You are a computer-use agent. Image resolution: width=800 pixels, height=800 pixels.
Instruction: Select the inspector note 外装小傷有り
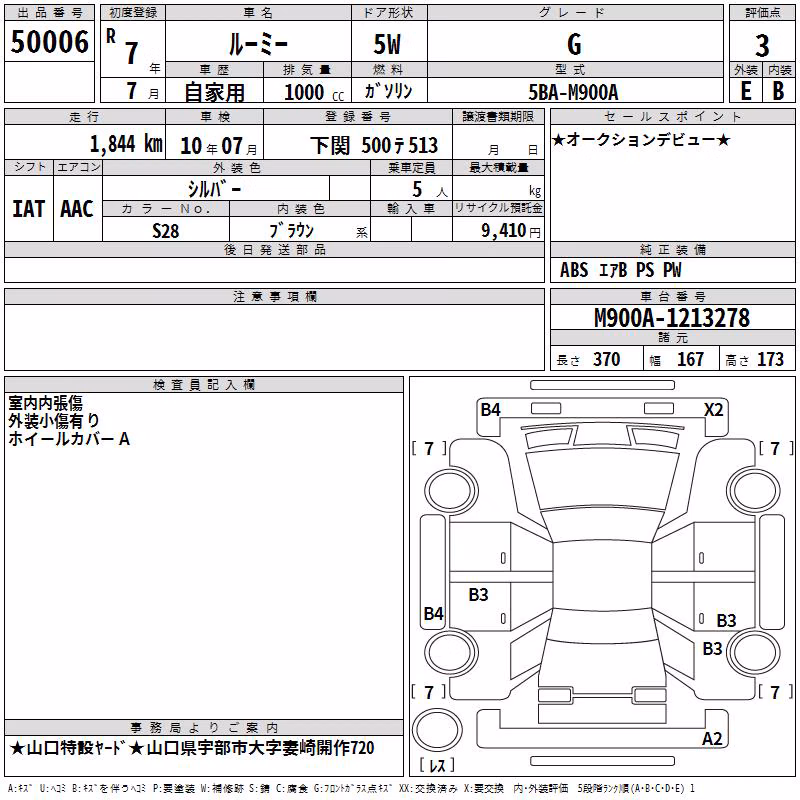(x=54, y=421)
